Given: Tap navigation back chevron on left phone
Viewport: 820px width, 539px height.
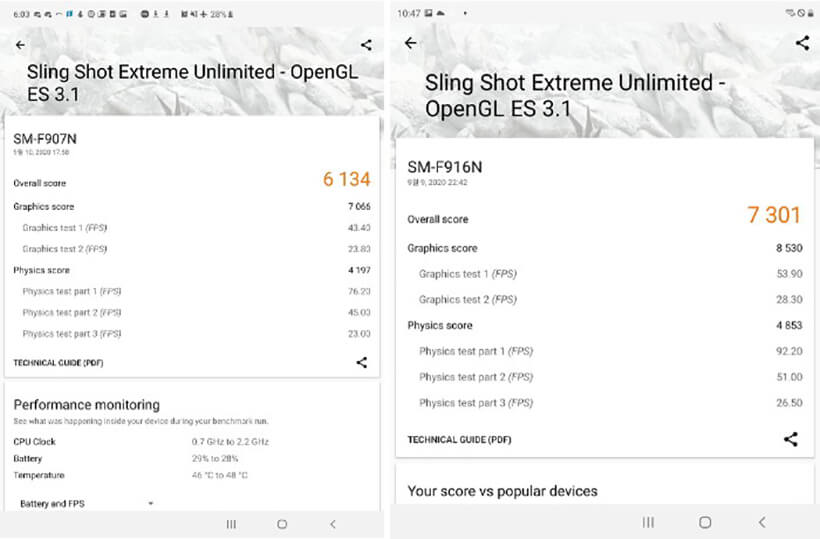Looking at the screenshot, I should tap(333, 524).
